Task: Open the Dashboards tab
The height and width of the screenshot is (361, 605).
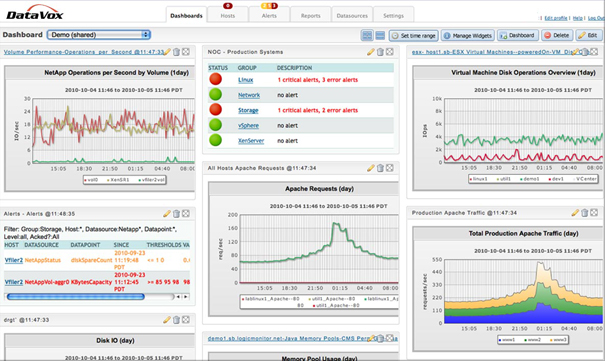Action: tap(186, 15)
